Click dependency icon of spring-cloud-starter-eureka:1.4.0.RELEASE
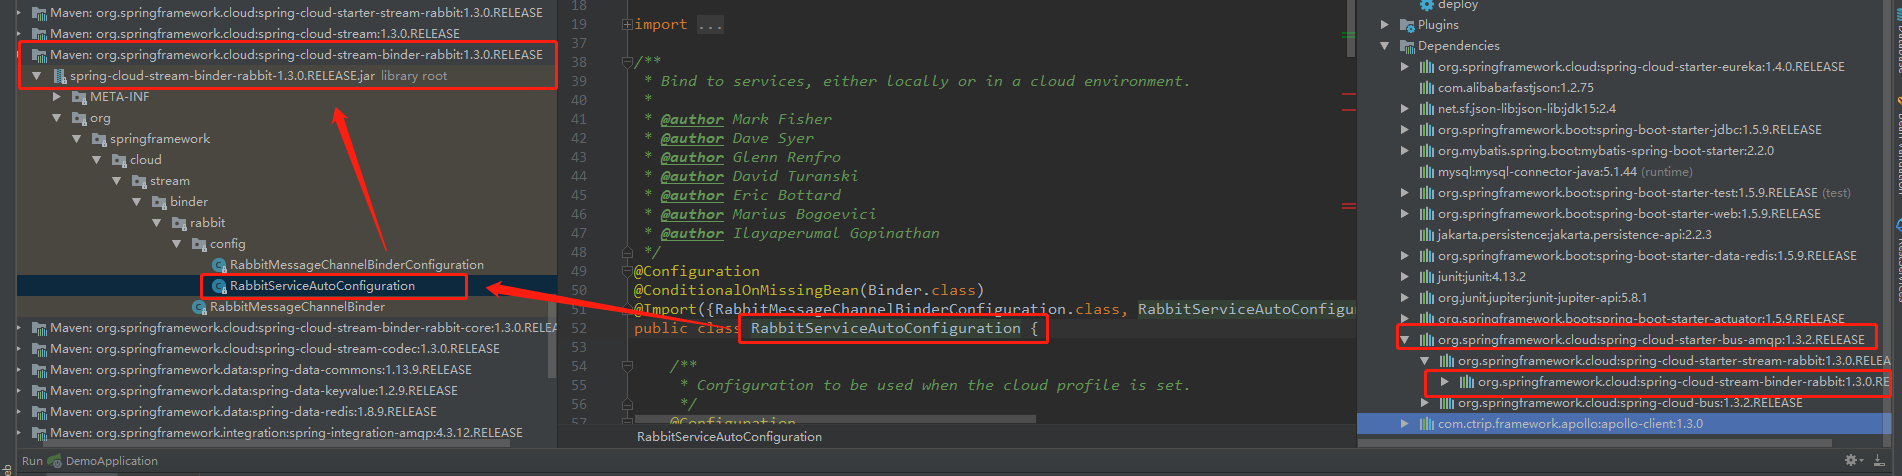Viewport: 1902px width, 476px height. click(1427, 67)
